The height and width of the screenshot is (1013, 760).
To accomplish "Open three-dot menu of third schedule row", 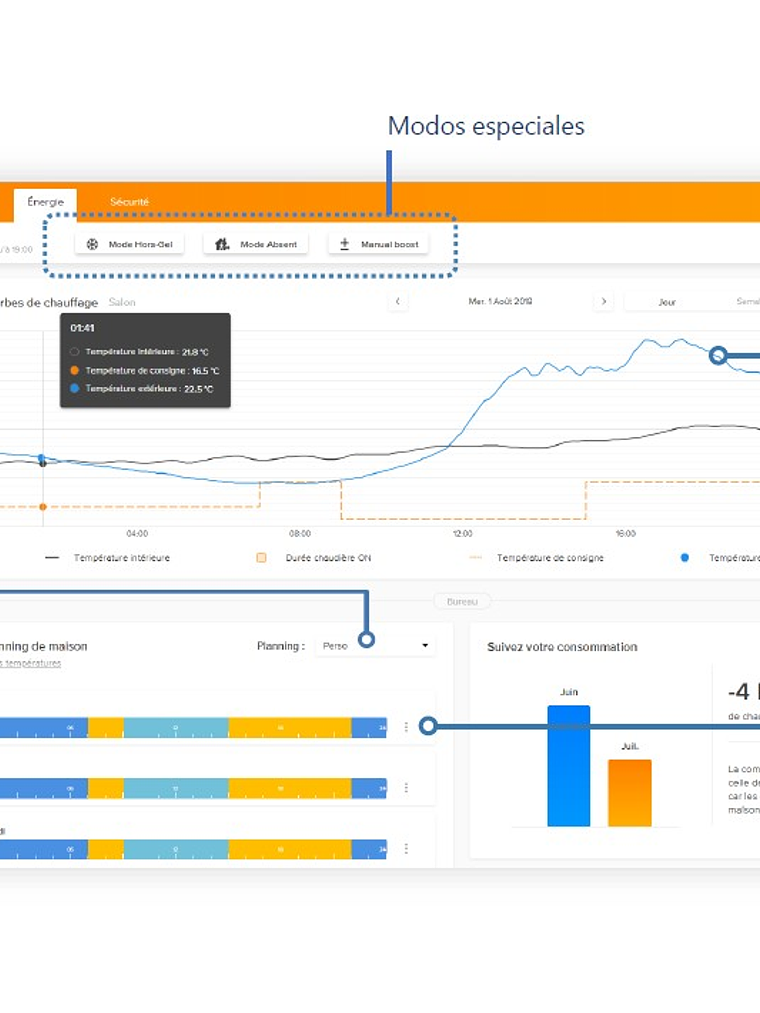I will click(x=406, y=848).
